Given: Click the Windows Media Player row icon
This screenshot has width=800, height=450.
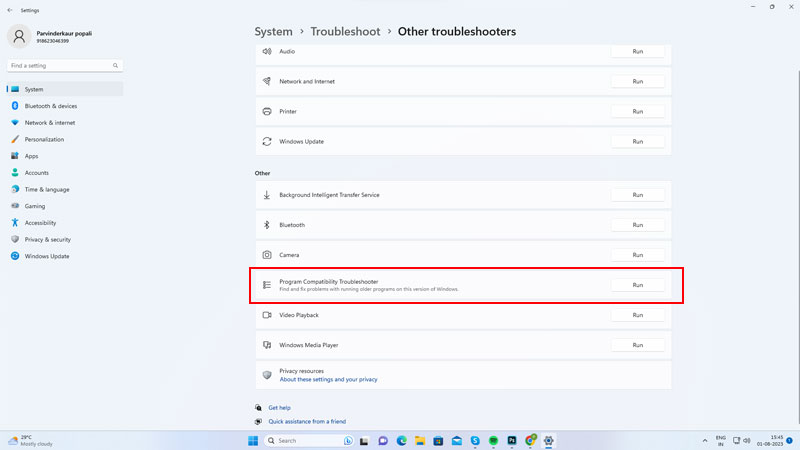Looking at the screenshot, I should pos(267,345).
